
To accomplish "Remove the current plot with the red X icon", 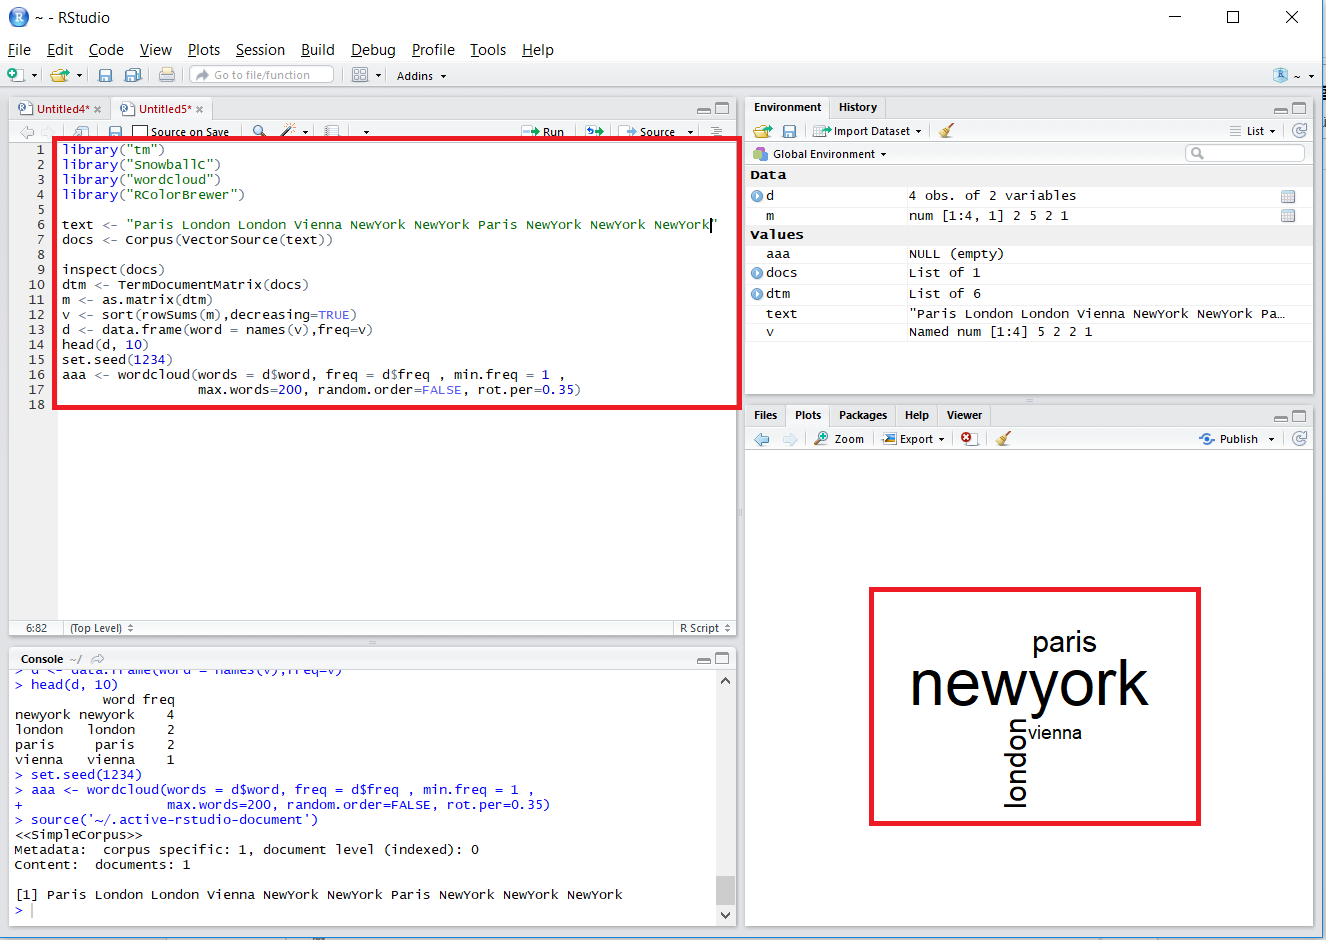I will [967, 439].
